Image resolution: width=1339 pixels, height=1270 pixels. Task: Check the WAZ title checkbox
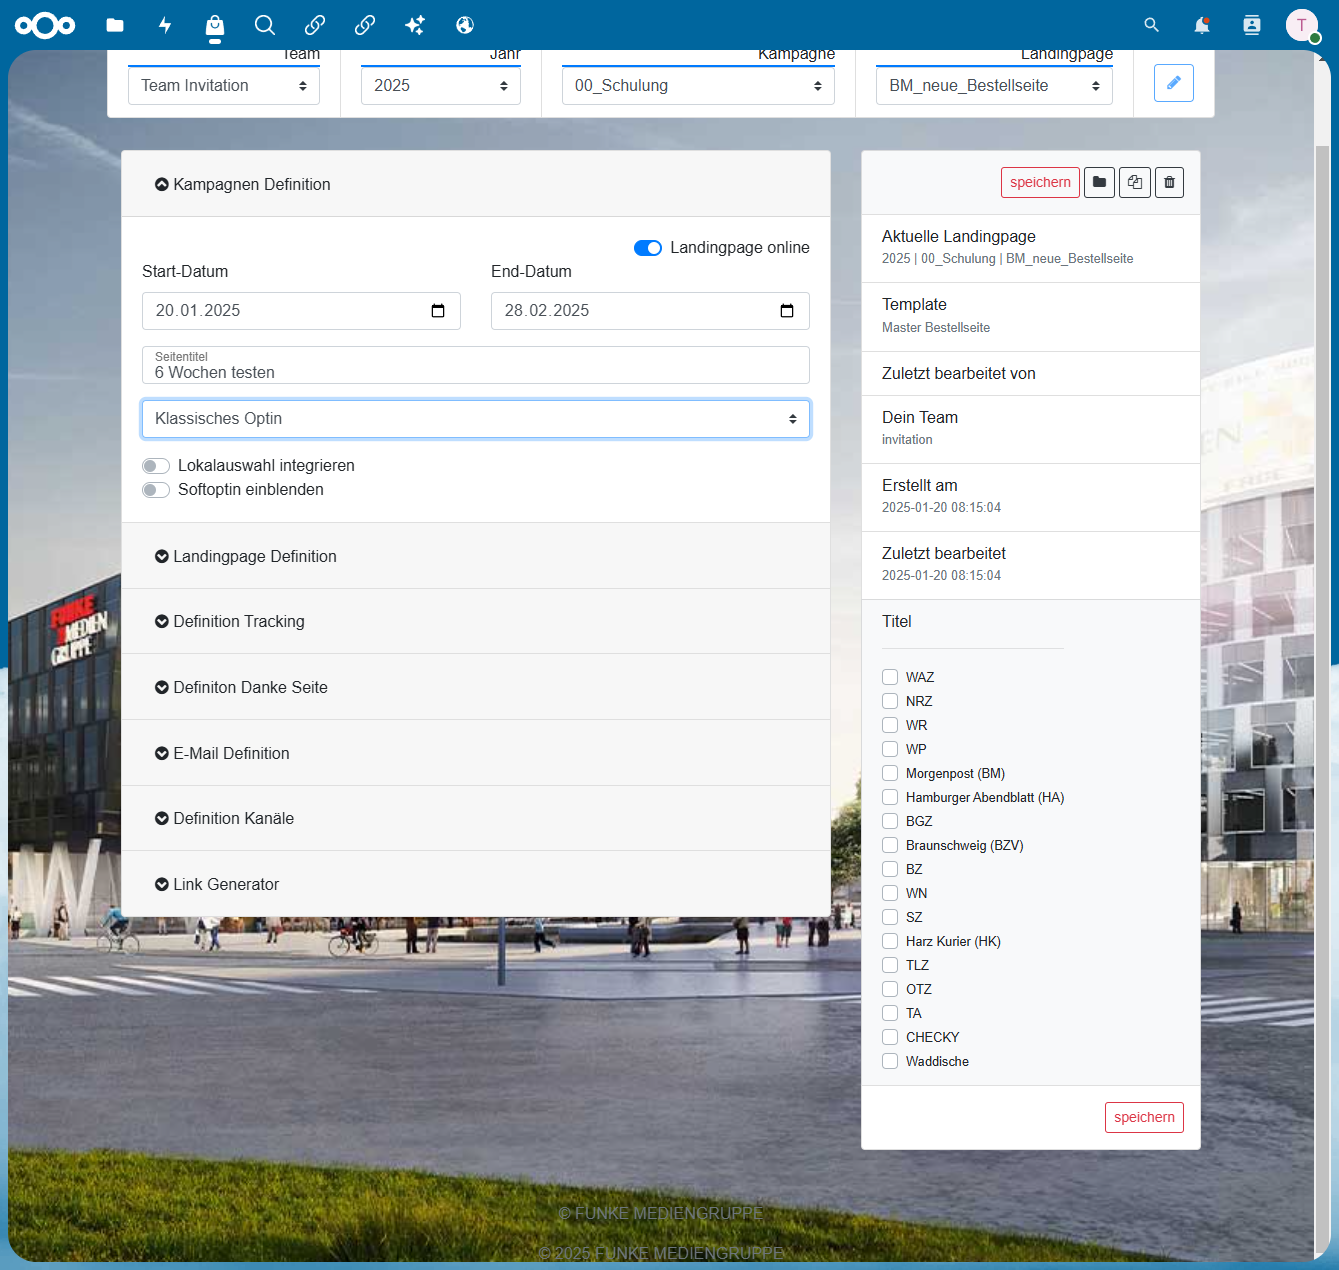890,677
